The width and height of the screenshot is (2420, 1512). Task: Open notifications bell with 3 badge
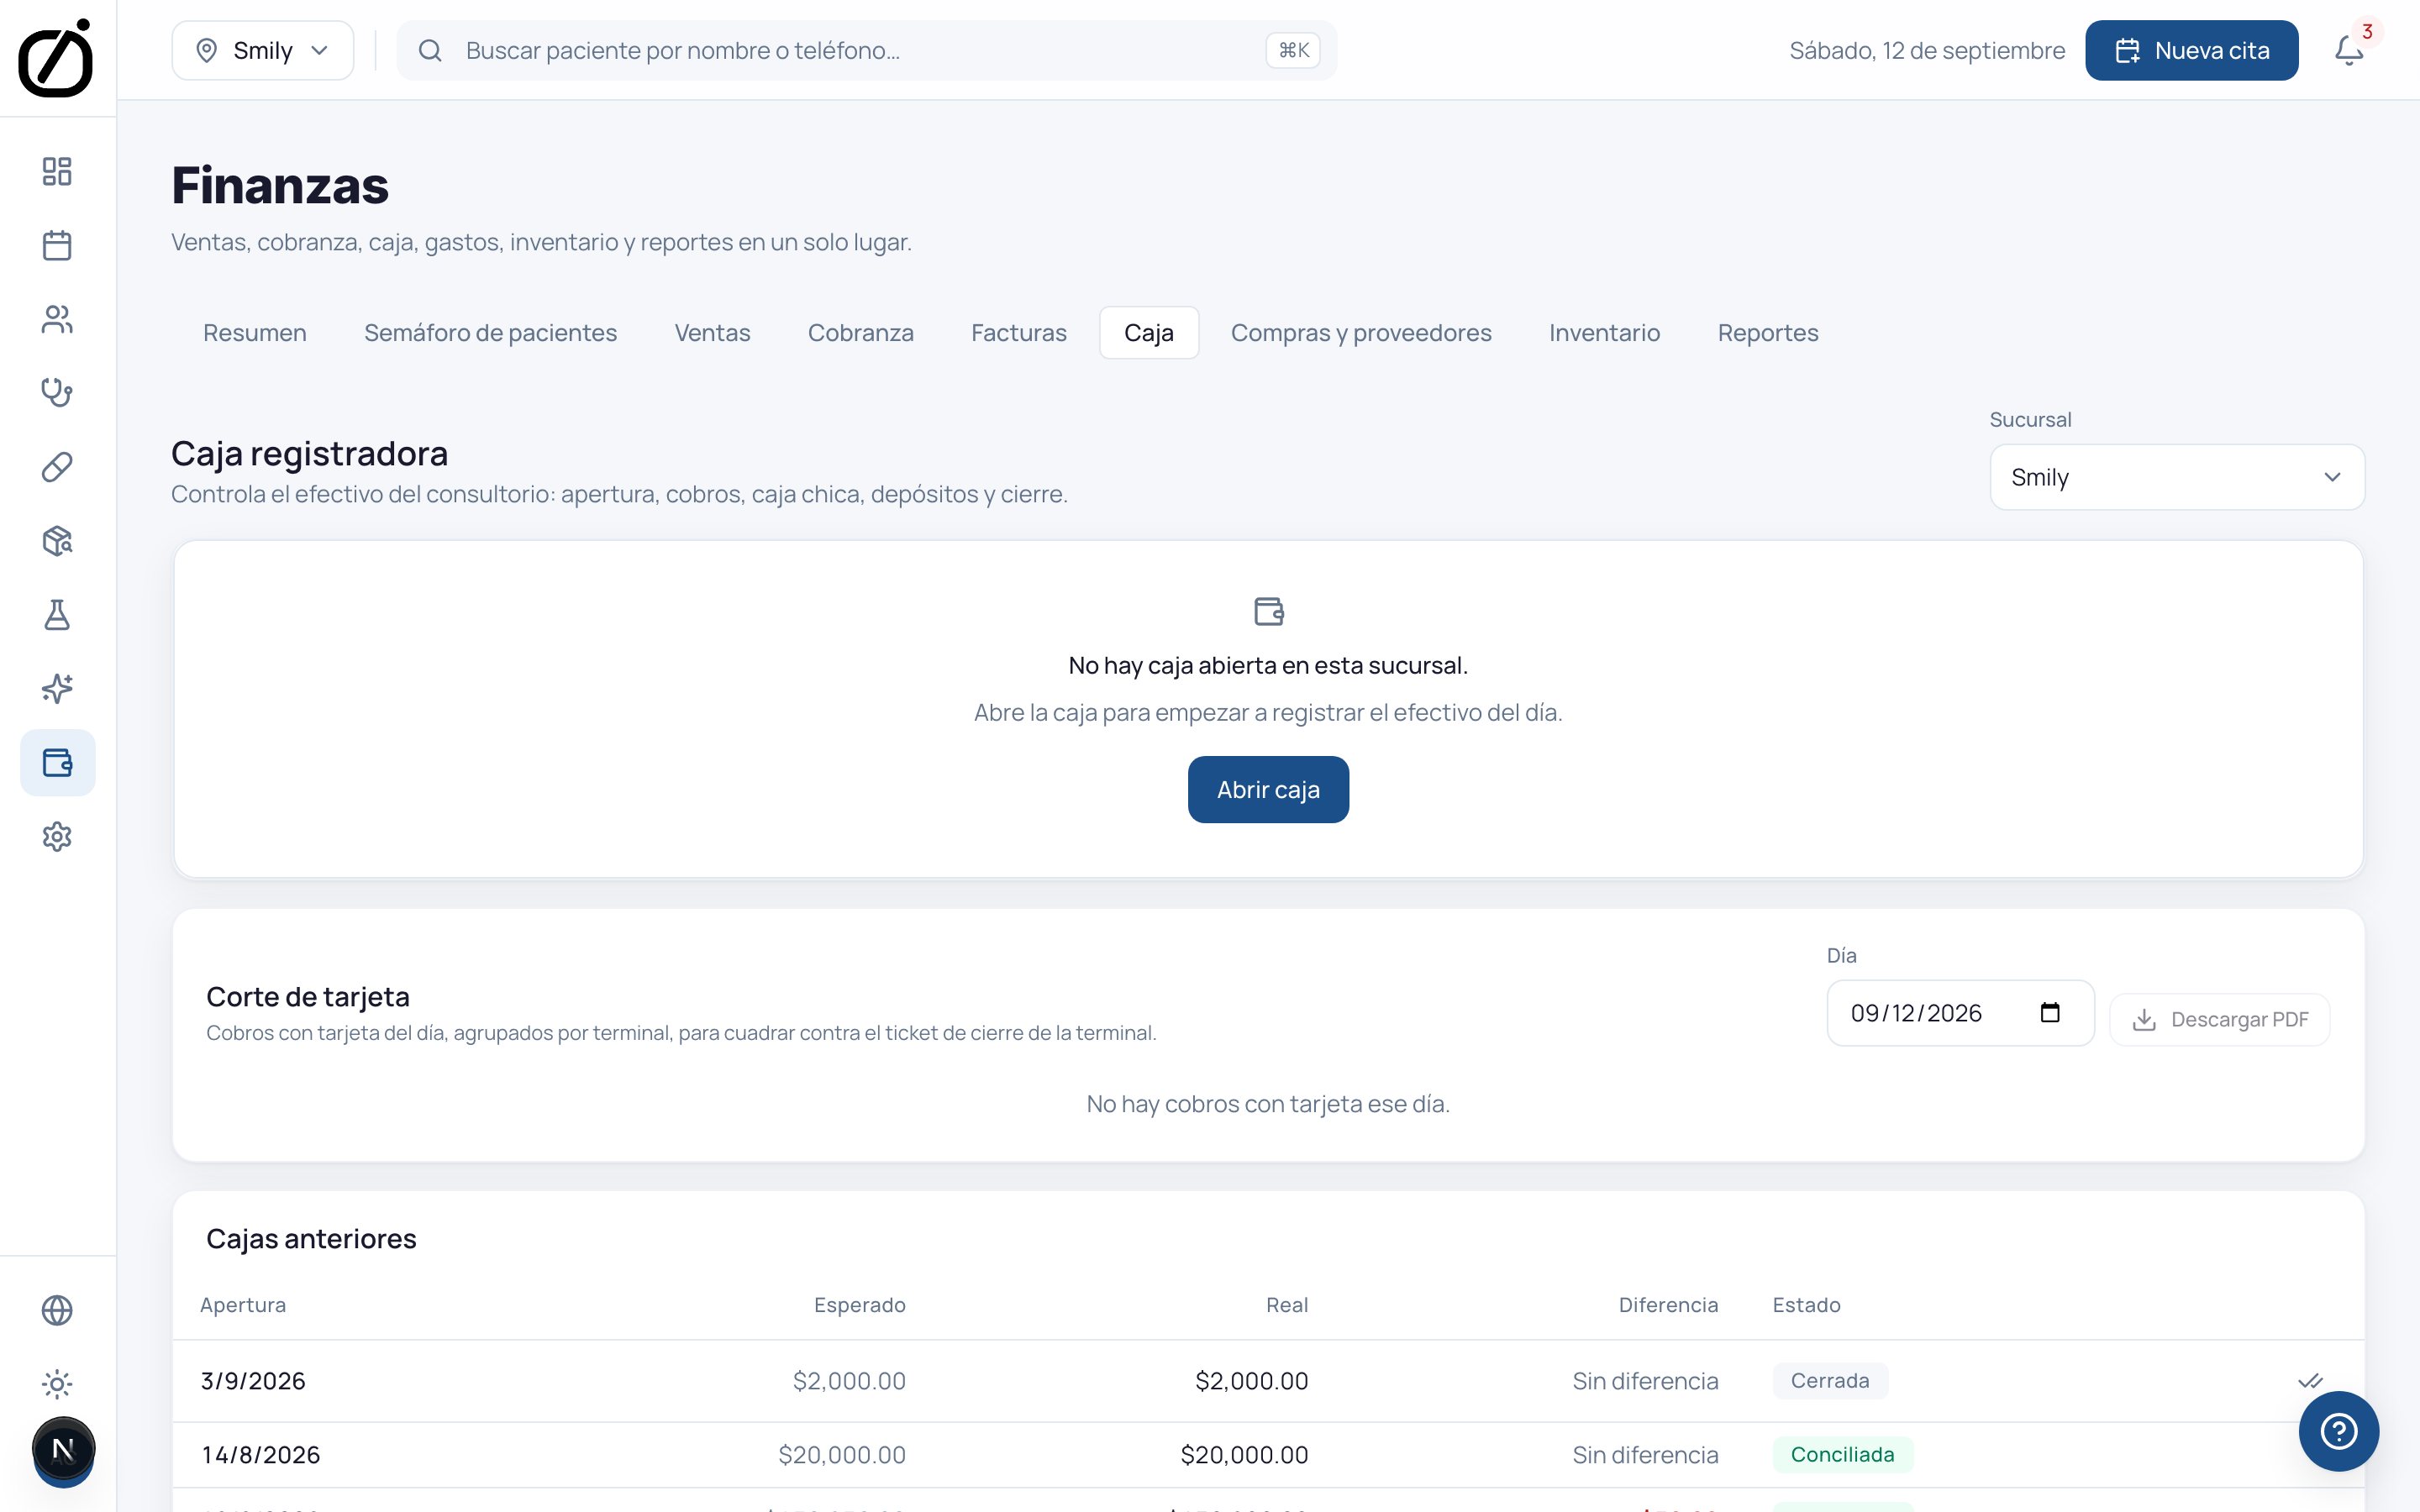coord(2349,50)
